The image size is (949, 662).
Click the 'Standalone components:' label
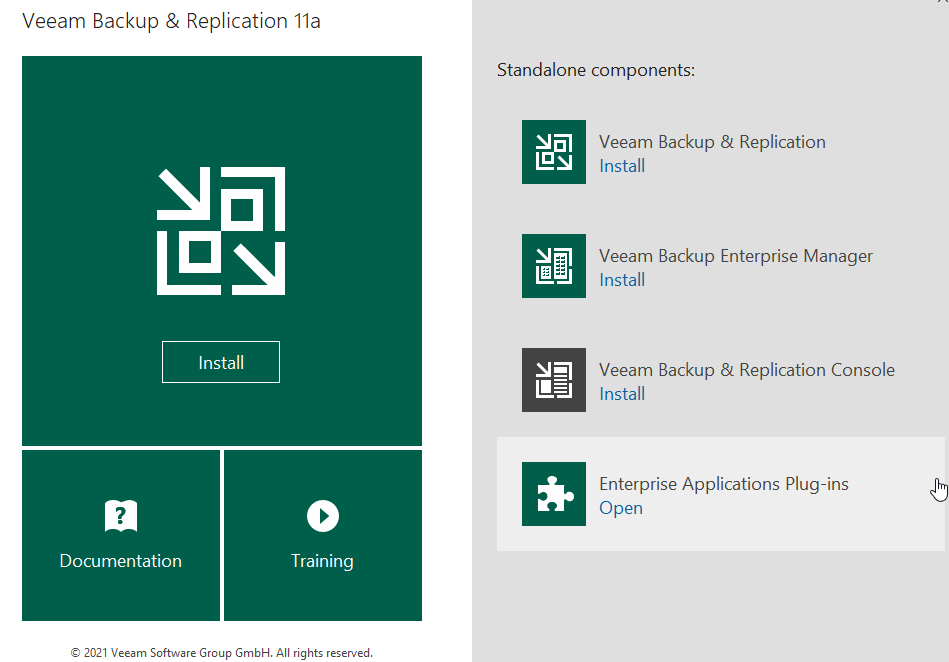point(596,70)
